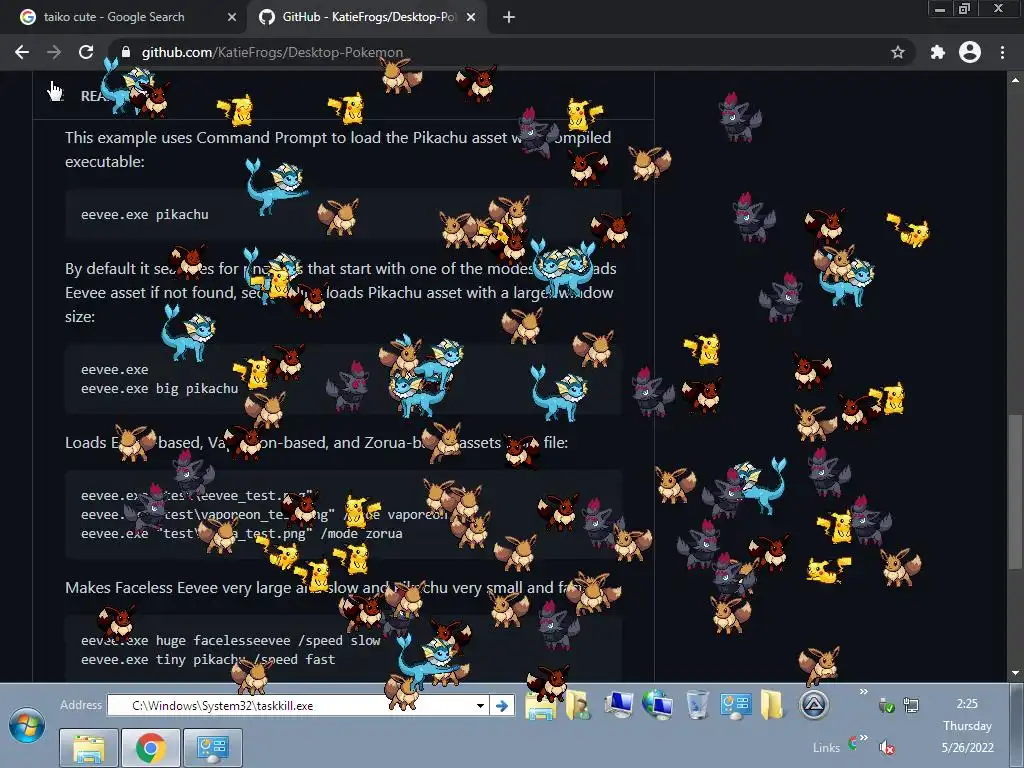
Task: Close the GitHub Desktop-Pokemon tab
Action: 471,18
